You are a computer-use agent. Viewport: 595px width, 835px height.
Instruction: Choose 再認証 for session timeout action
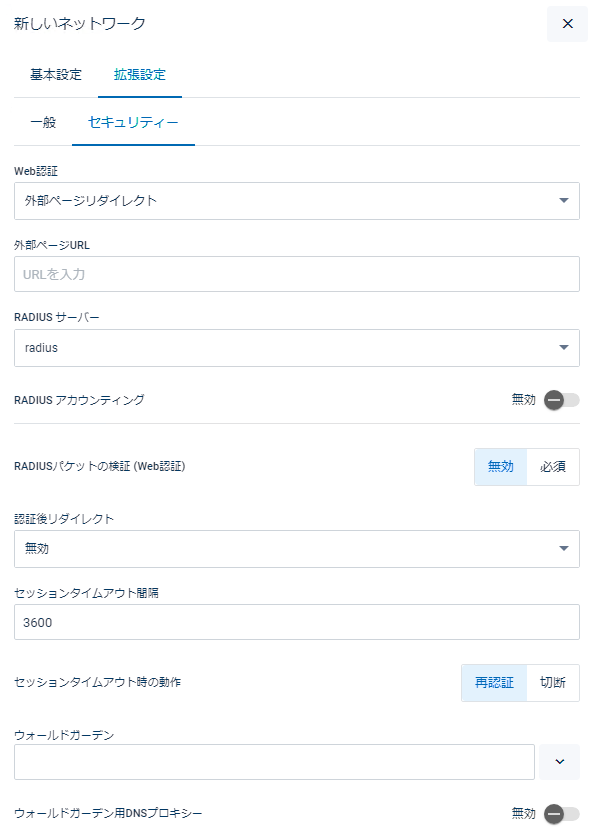(x=494, y=683)
